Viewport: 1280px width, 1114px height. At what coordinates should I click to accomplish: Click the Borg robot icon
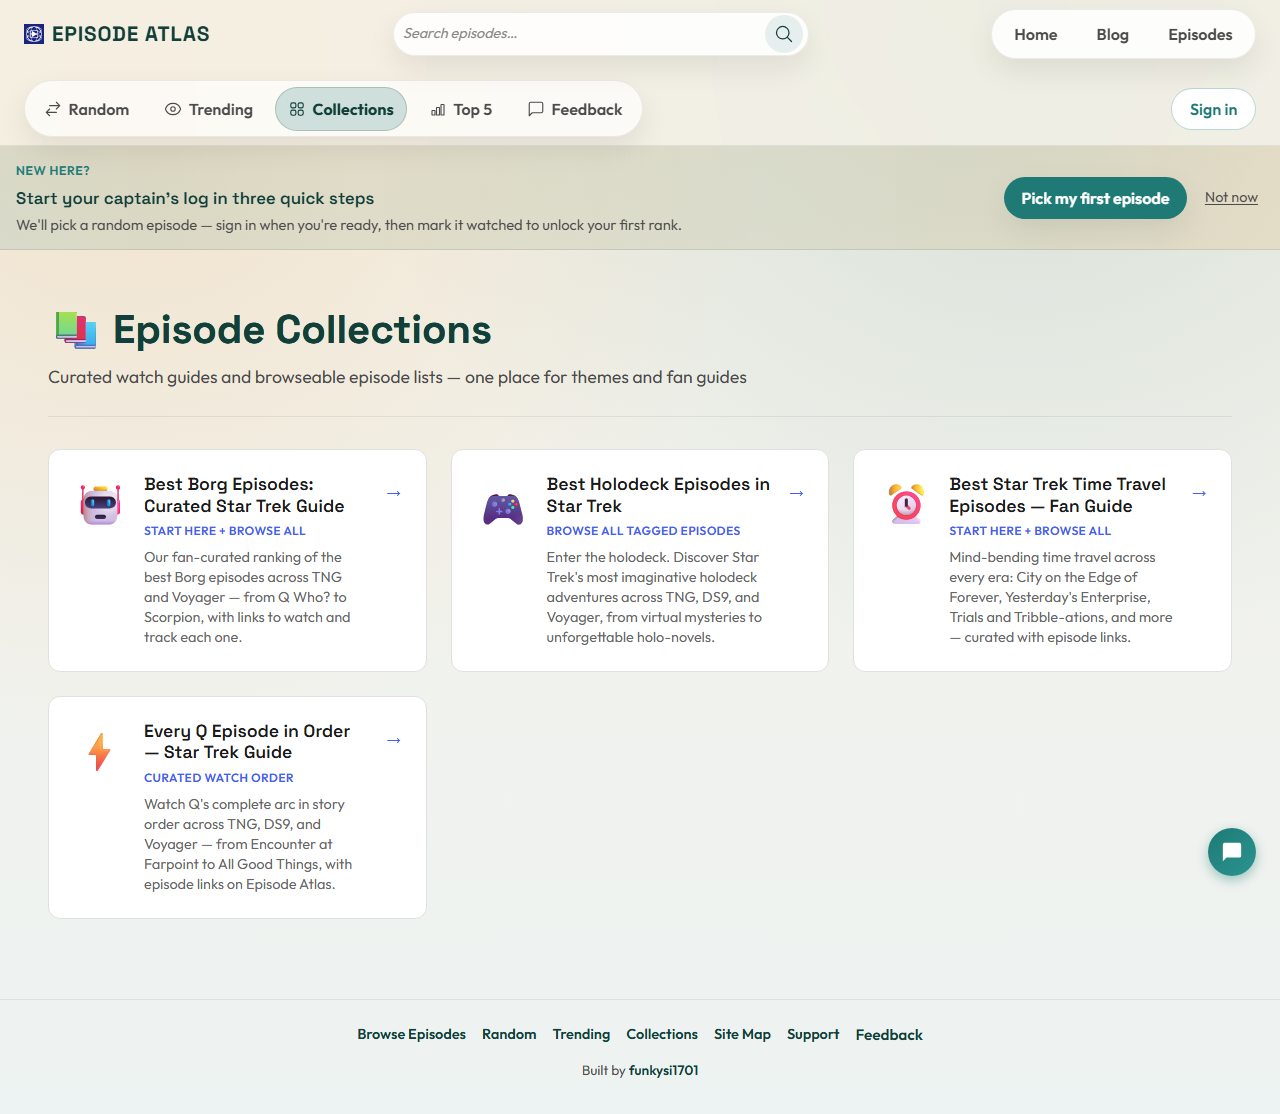pyautogui.click(x=101, y=504)
